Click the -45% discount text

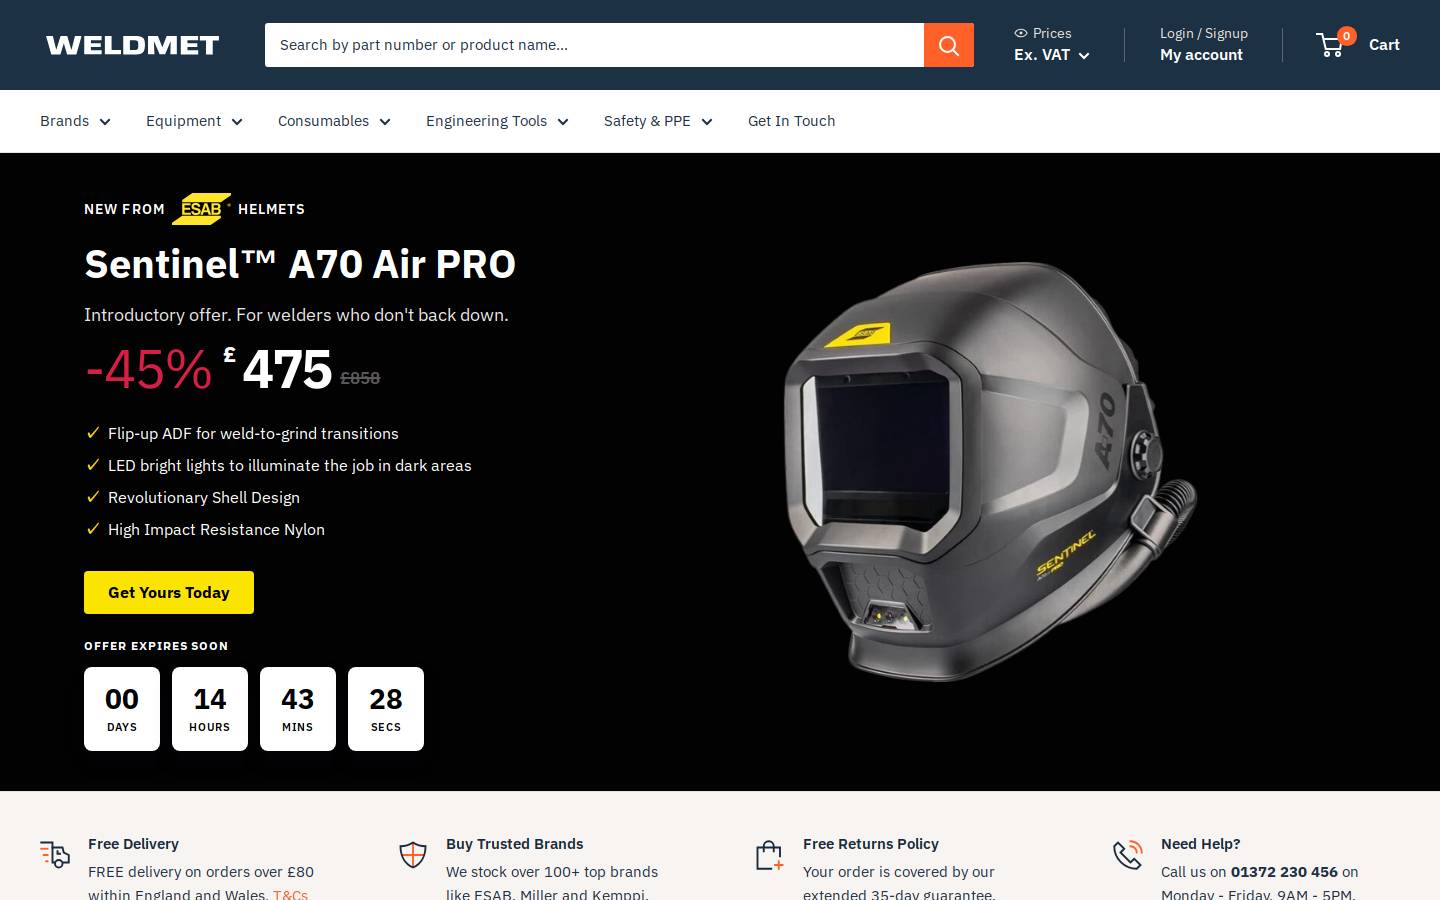tap(148, 369)
